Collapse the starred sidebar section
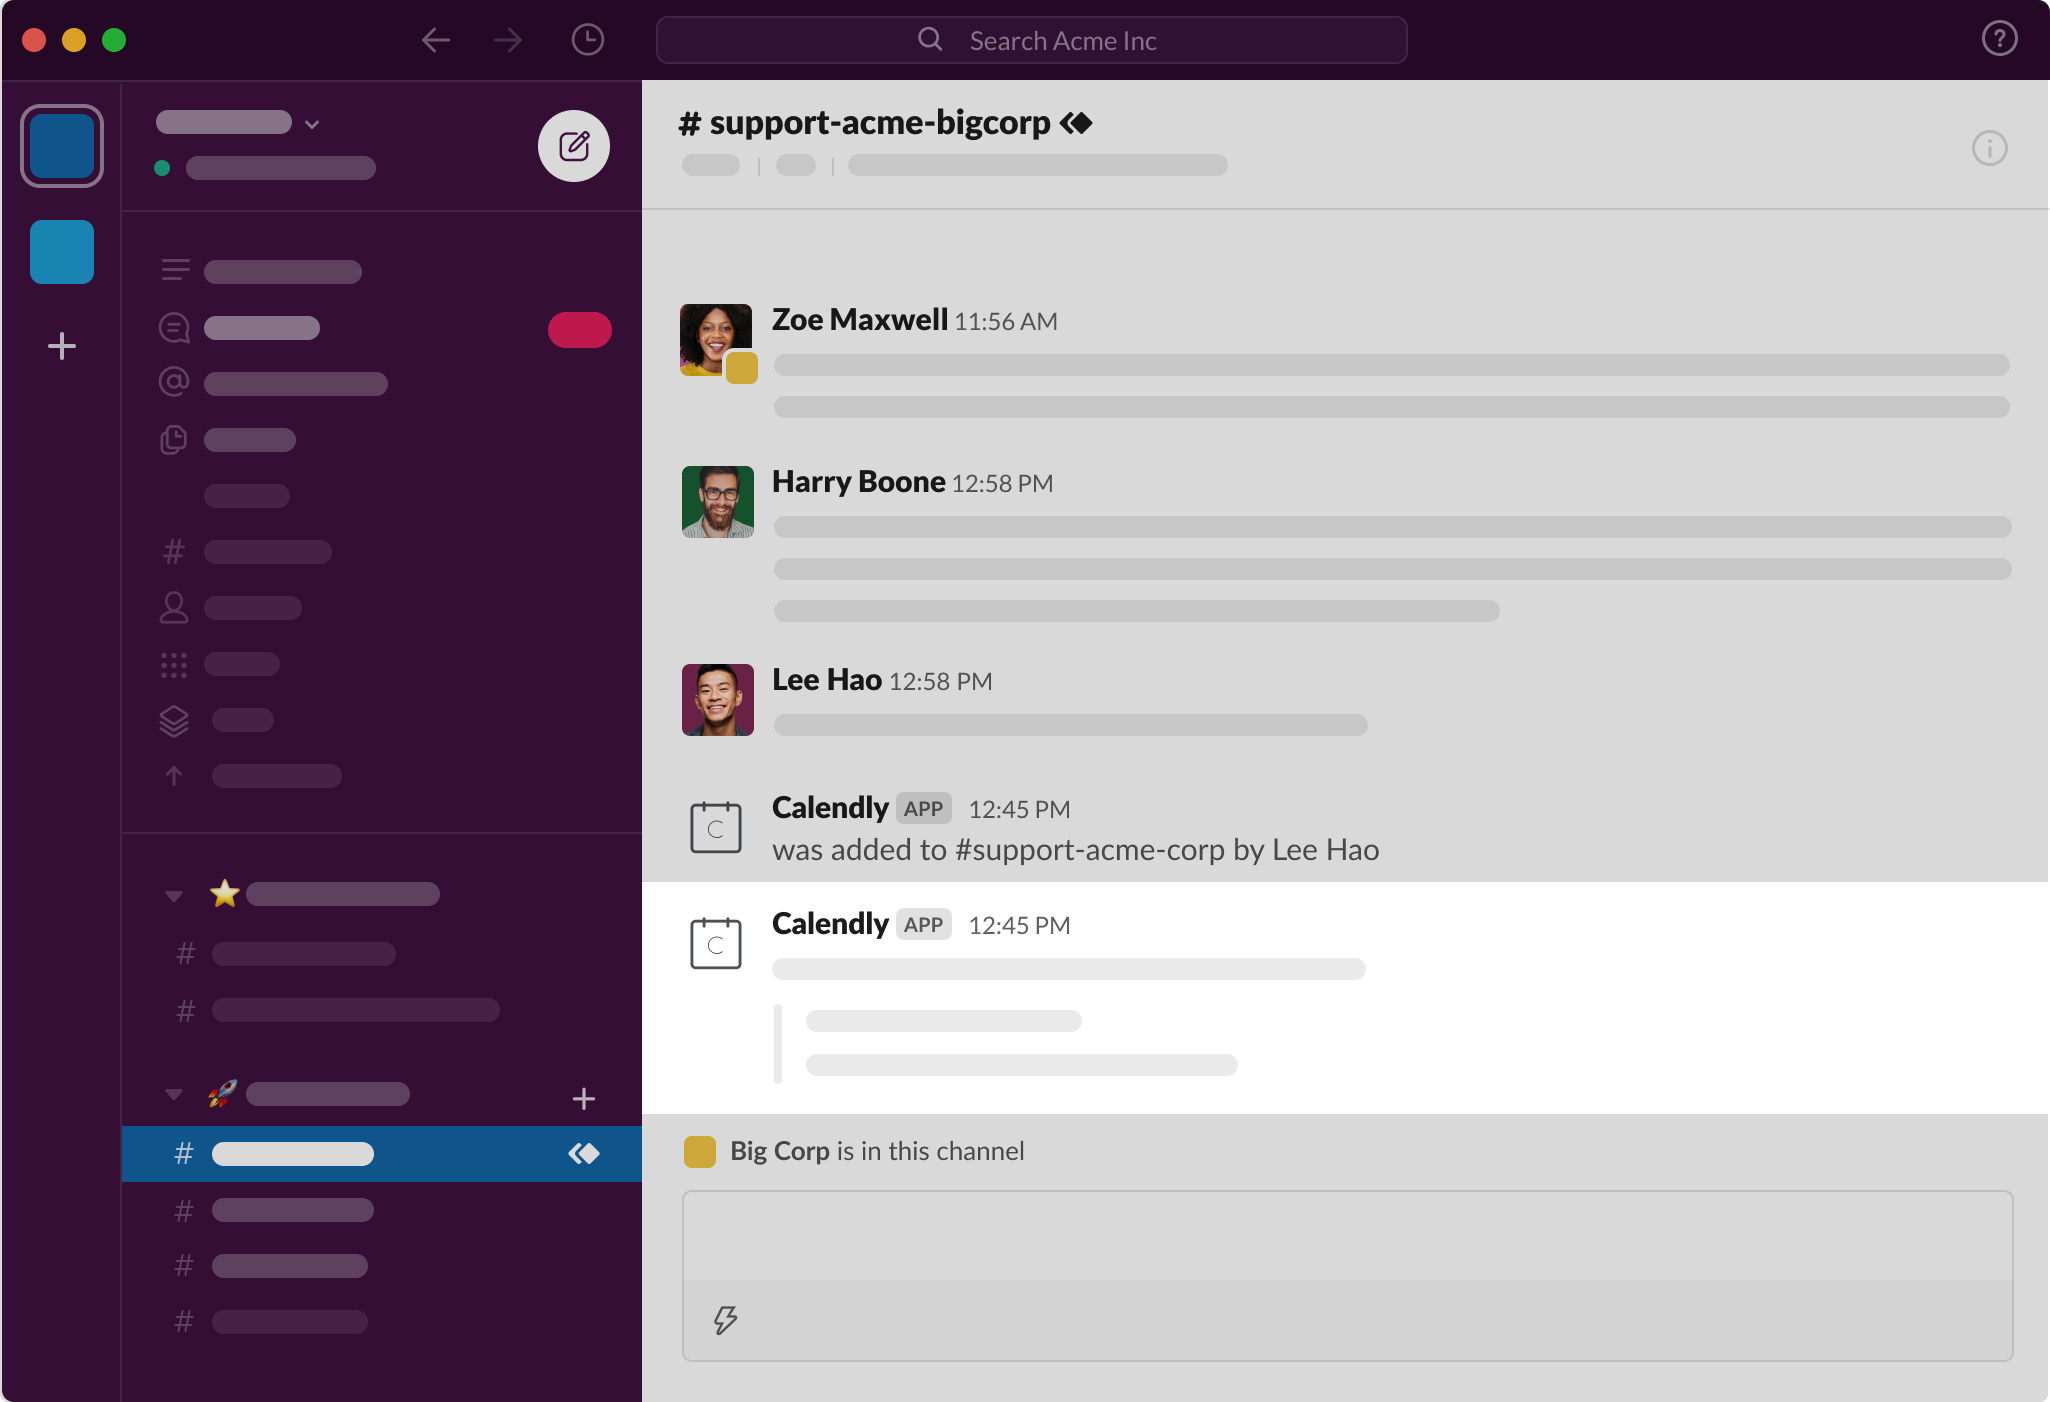This screenshot has height=1402, width=2050. coord(174,895)
